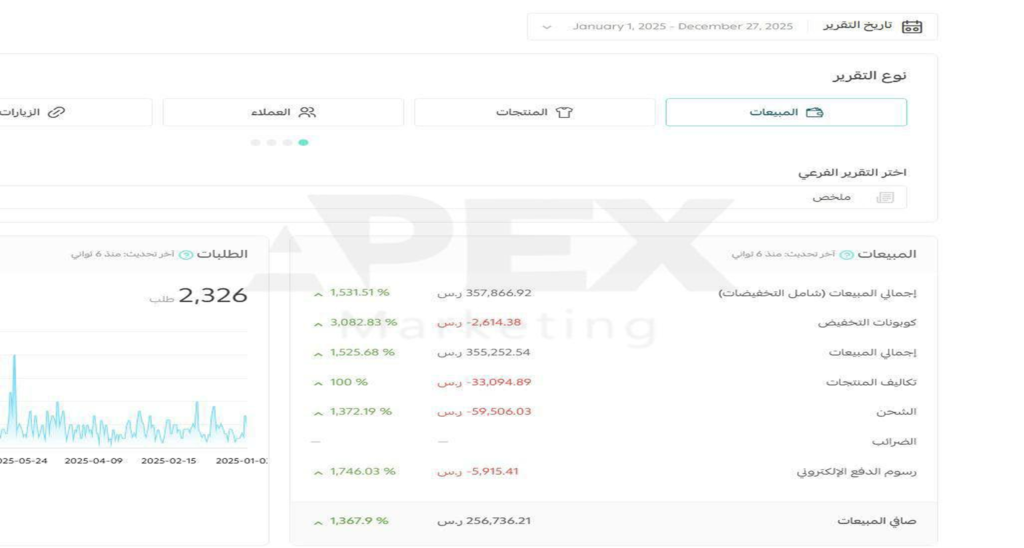Image resolution: width=1024 pixels, height=548 pixels.
Task: Expand the date range chevron arrow
Action: click(x=546, y=27)
